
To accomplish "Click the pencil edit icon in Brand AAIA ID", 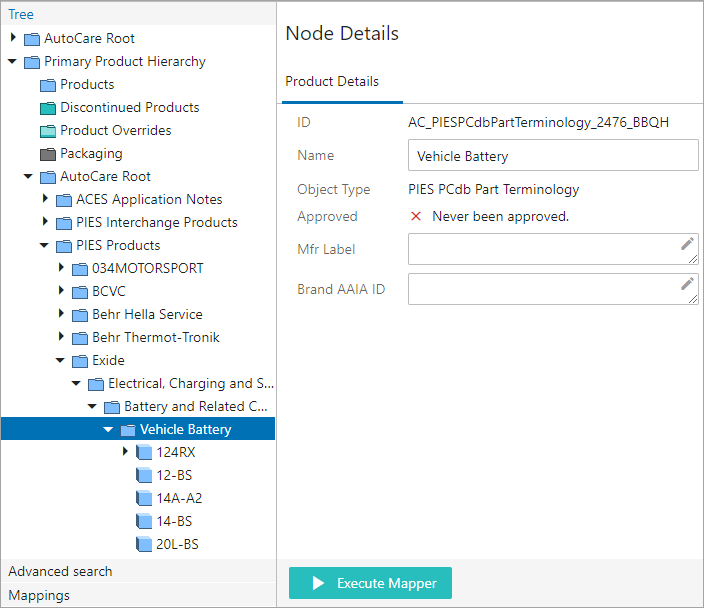I will point(687,284).
